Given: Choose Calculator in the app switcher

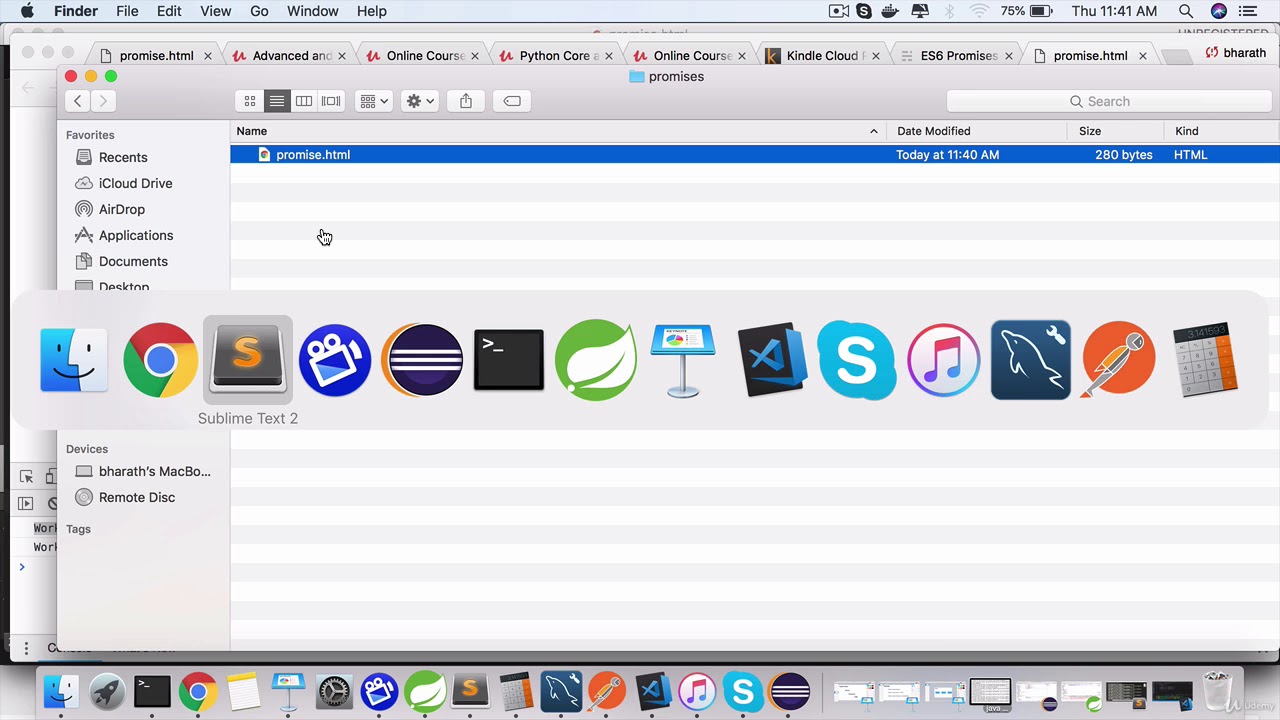Looking at the screenshot, I should (x=1205, y=359).
